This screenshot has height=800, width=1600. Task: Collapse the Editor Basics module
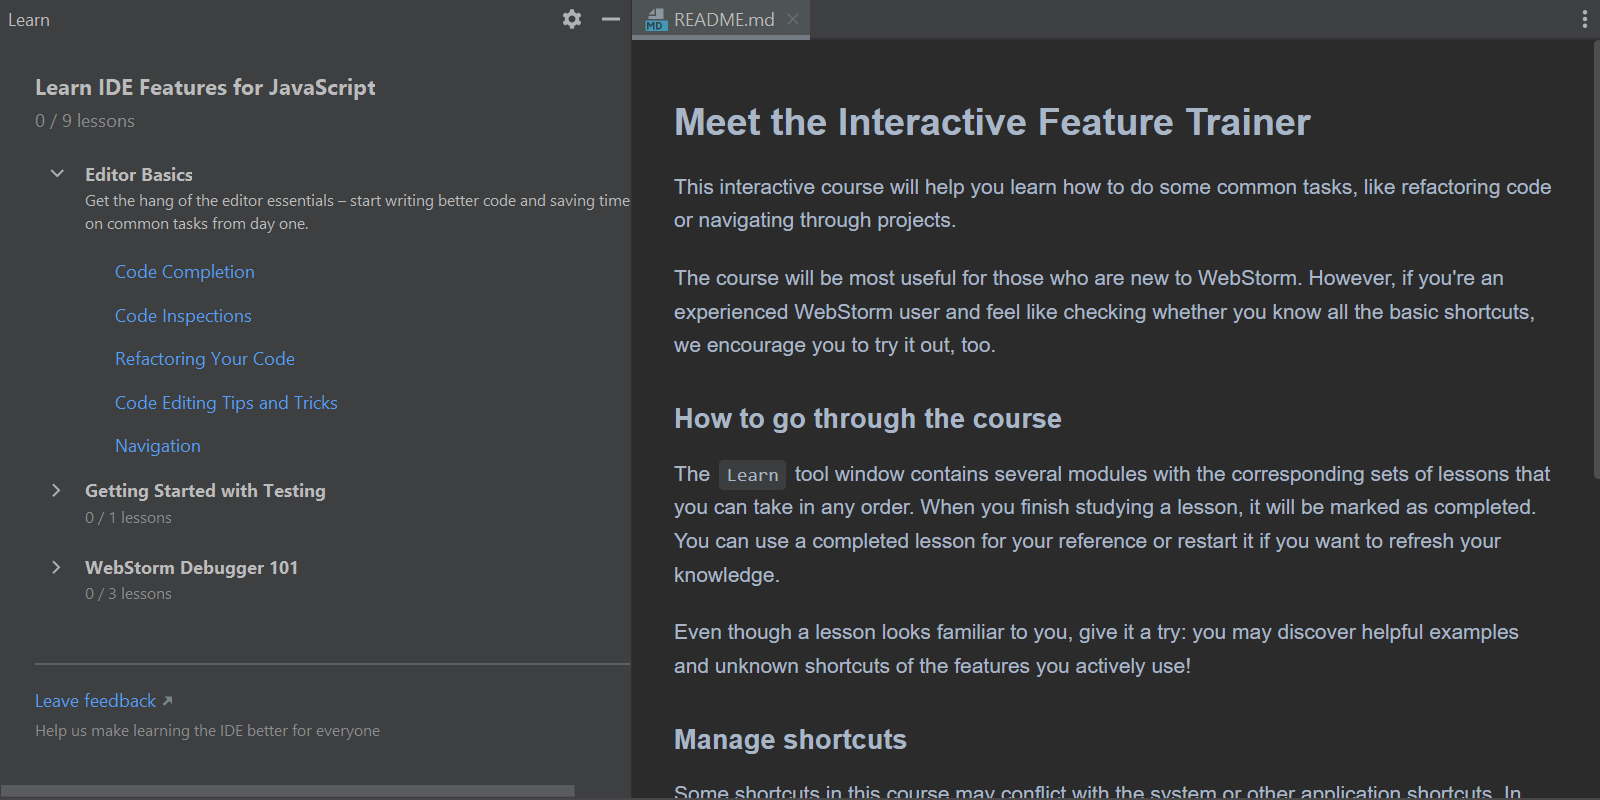[57, 174]
